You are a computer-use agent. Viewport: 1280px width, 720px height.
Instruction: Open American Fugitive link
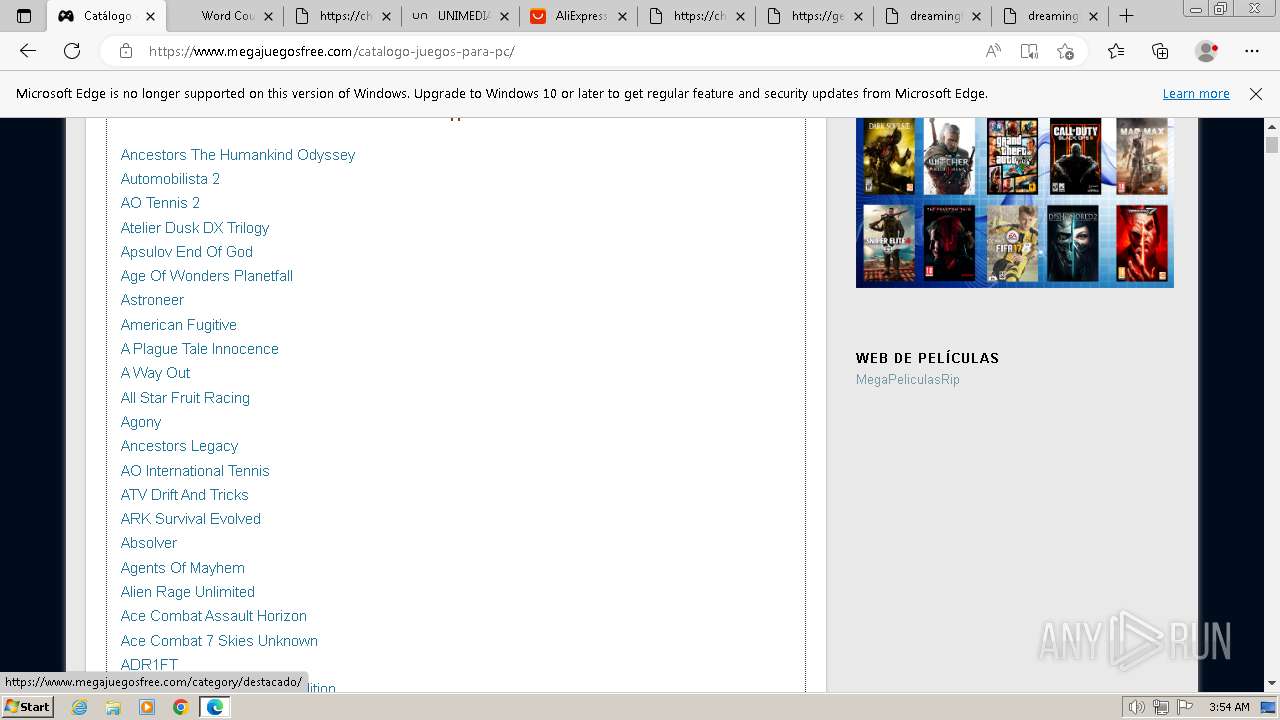179,325
